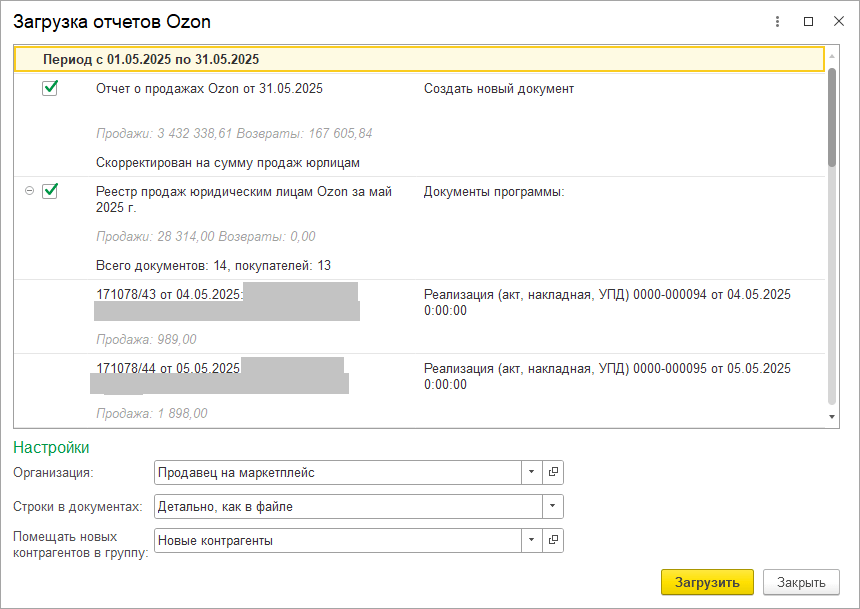The width and height of the screenshot is (860, 609).
Task: Uncheck Реестр продаж юридическим лицам checkbox
Action: coord(50,191)
